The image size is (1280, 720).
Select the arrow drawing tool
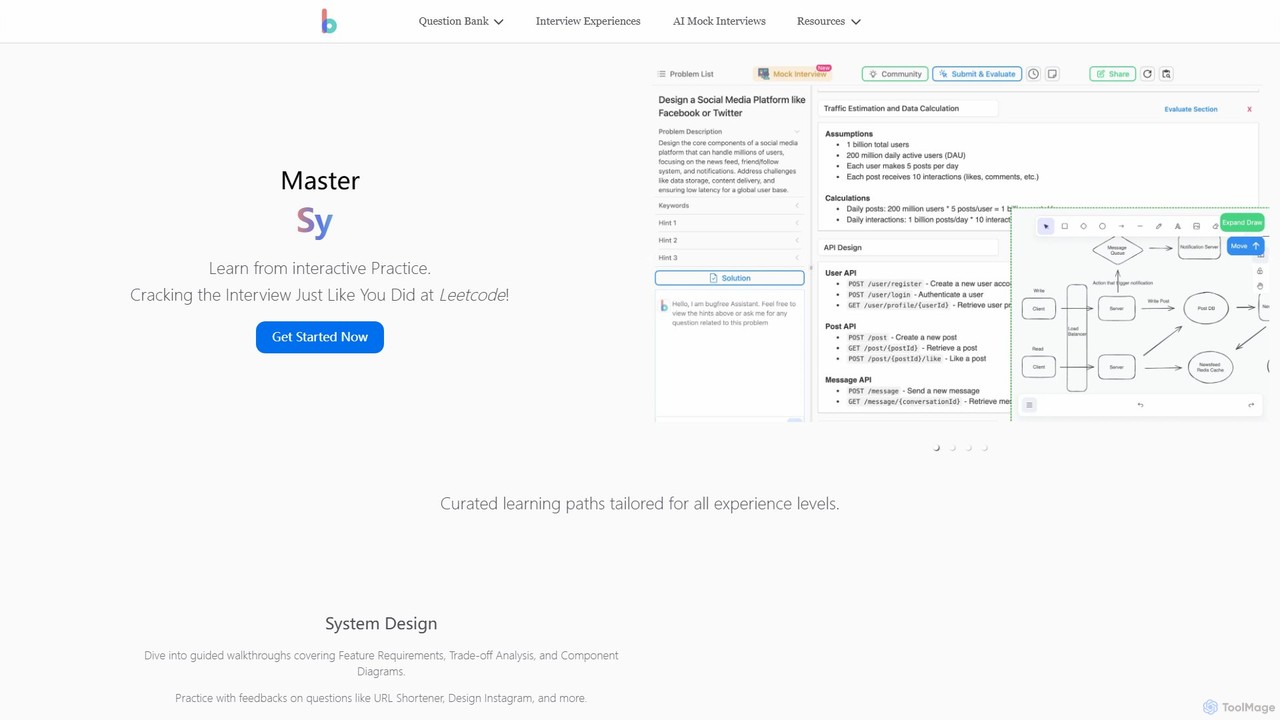coord(1121,226)
